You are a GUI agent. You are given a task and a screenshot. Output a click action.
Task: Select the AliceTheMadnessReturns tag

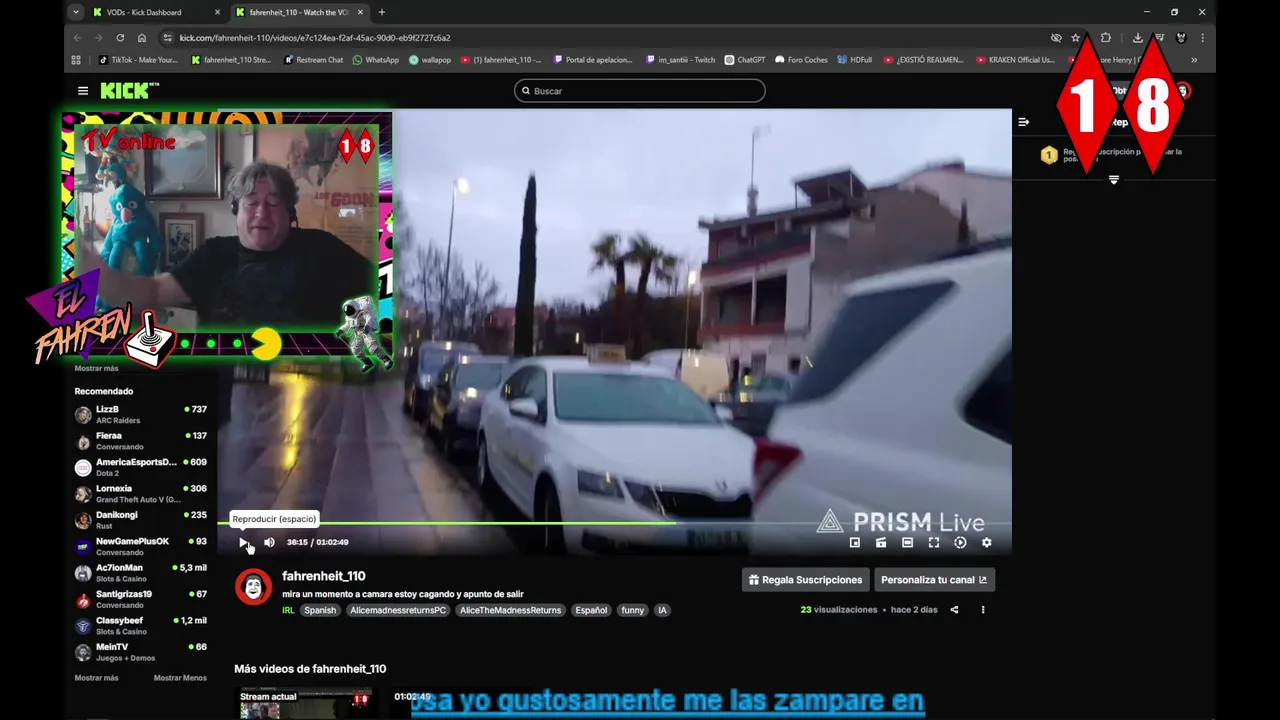pos(510,610)
